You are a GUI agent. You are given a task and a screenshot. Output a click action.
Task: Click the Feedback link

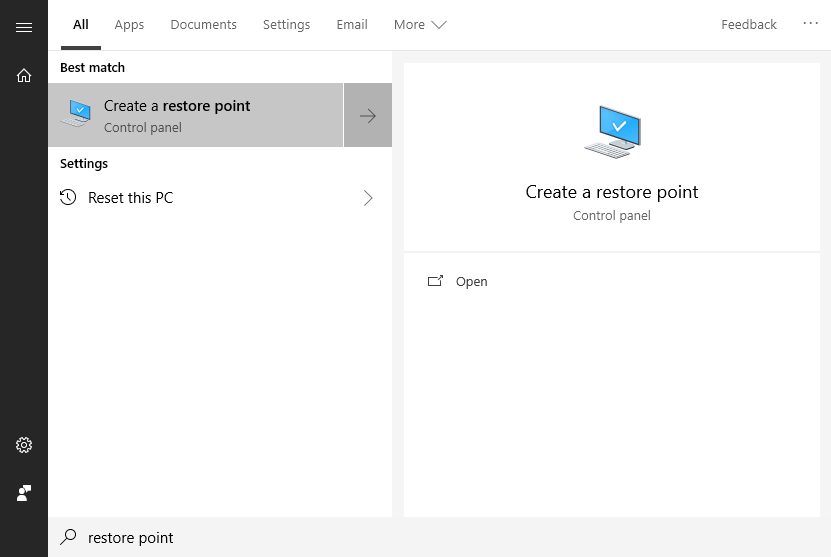pos(748,25)
